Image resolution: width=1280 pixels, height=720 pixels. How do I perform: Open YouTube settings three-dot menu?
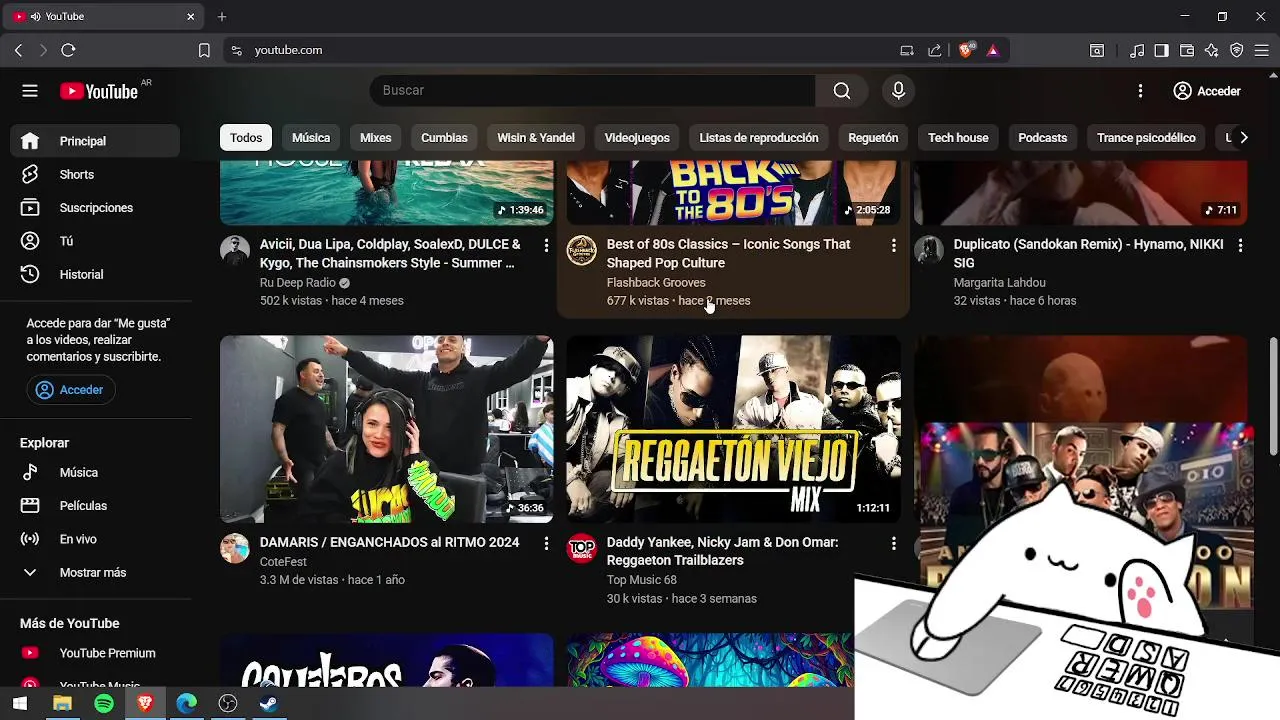click(1140, 91)
